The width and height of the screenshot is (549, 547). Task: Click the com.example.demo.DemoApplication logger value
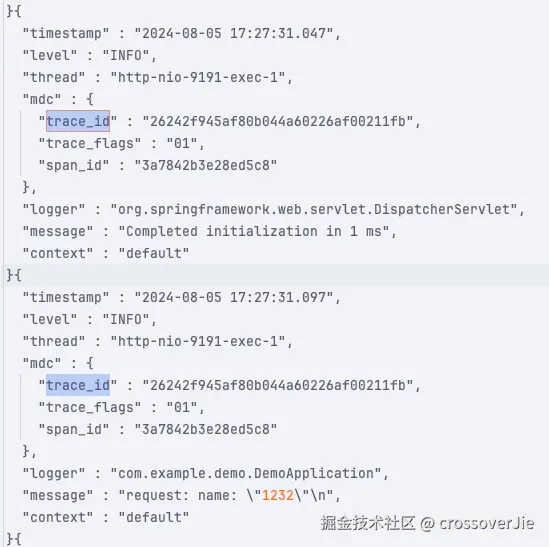click(x=246, y=473)
